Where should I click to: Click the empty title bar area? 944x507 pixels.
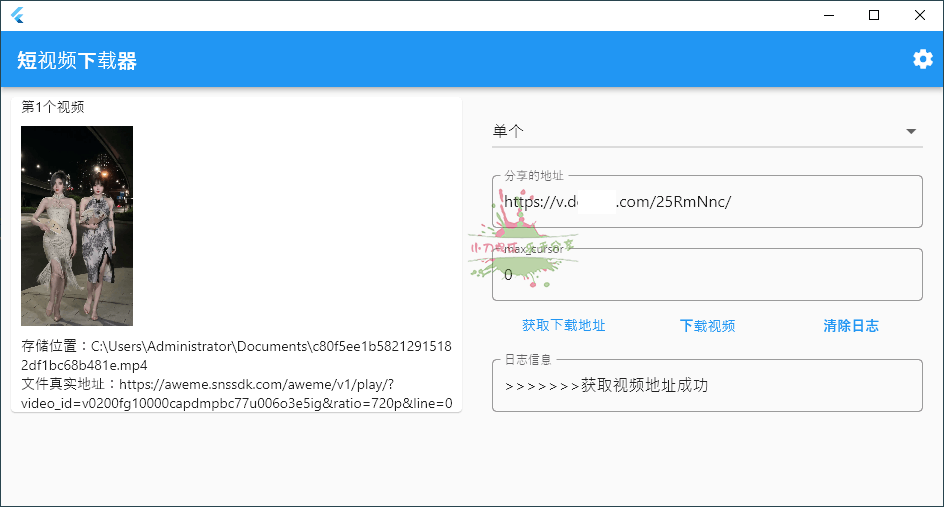(x=400, y=15)
